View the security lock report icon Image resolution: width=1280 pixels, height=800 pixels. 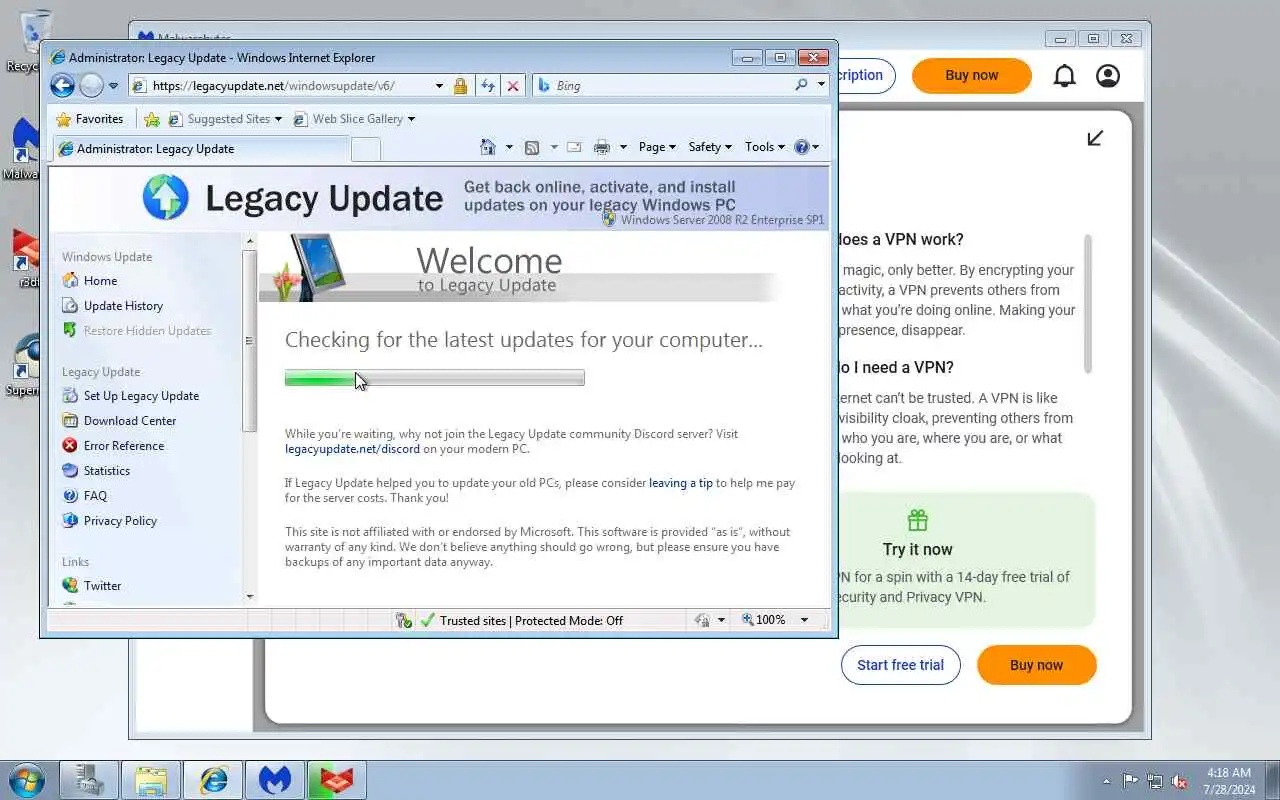(x=460, y=86)
